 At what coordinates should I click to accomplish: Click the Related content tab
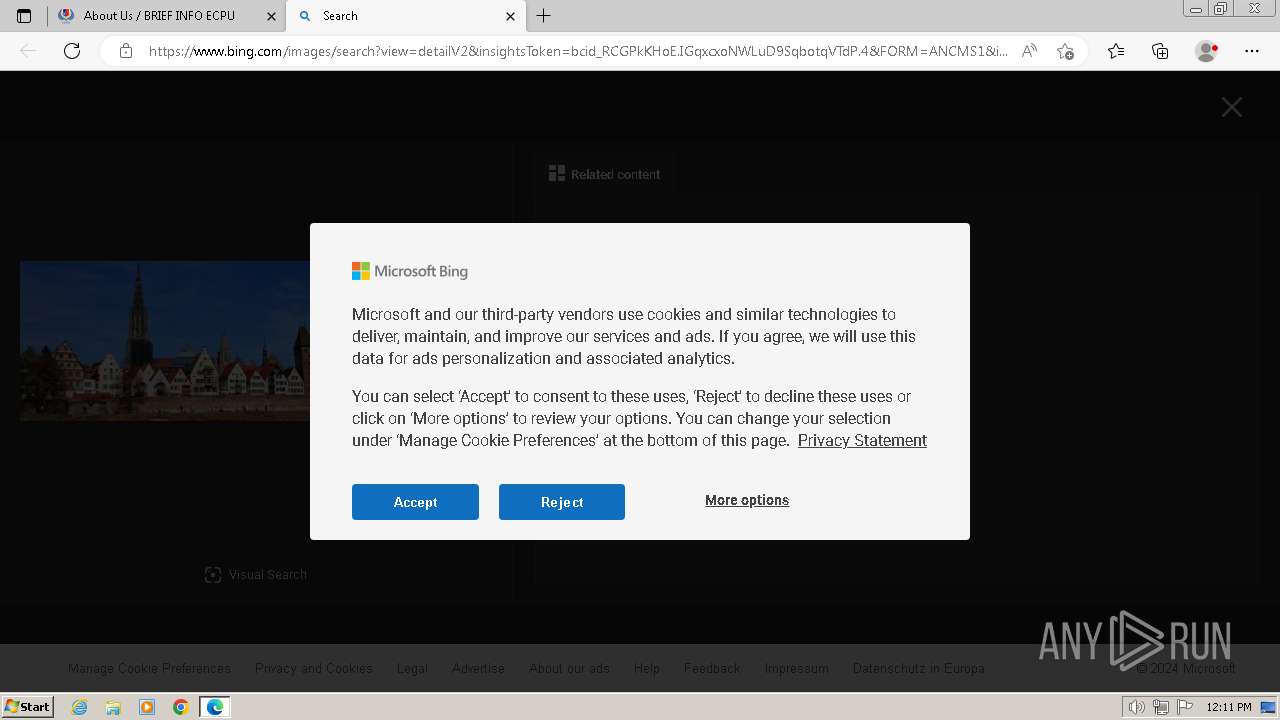pos(605,174)
